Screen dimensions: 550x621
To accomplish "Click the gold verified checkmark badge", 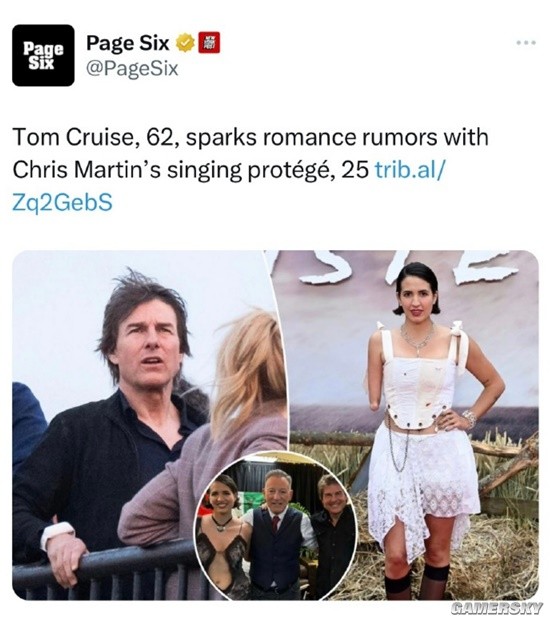I will click(x=185, y=43).
